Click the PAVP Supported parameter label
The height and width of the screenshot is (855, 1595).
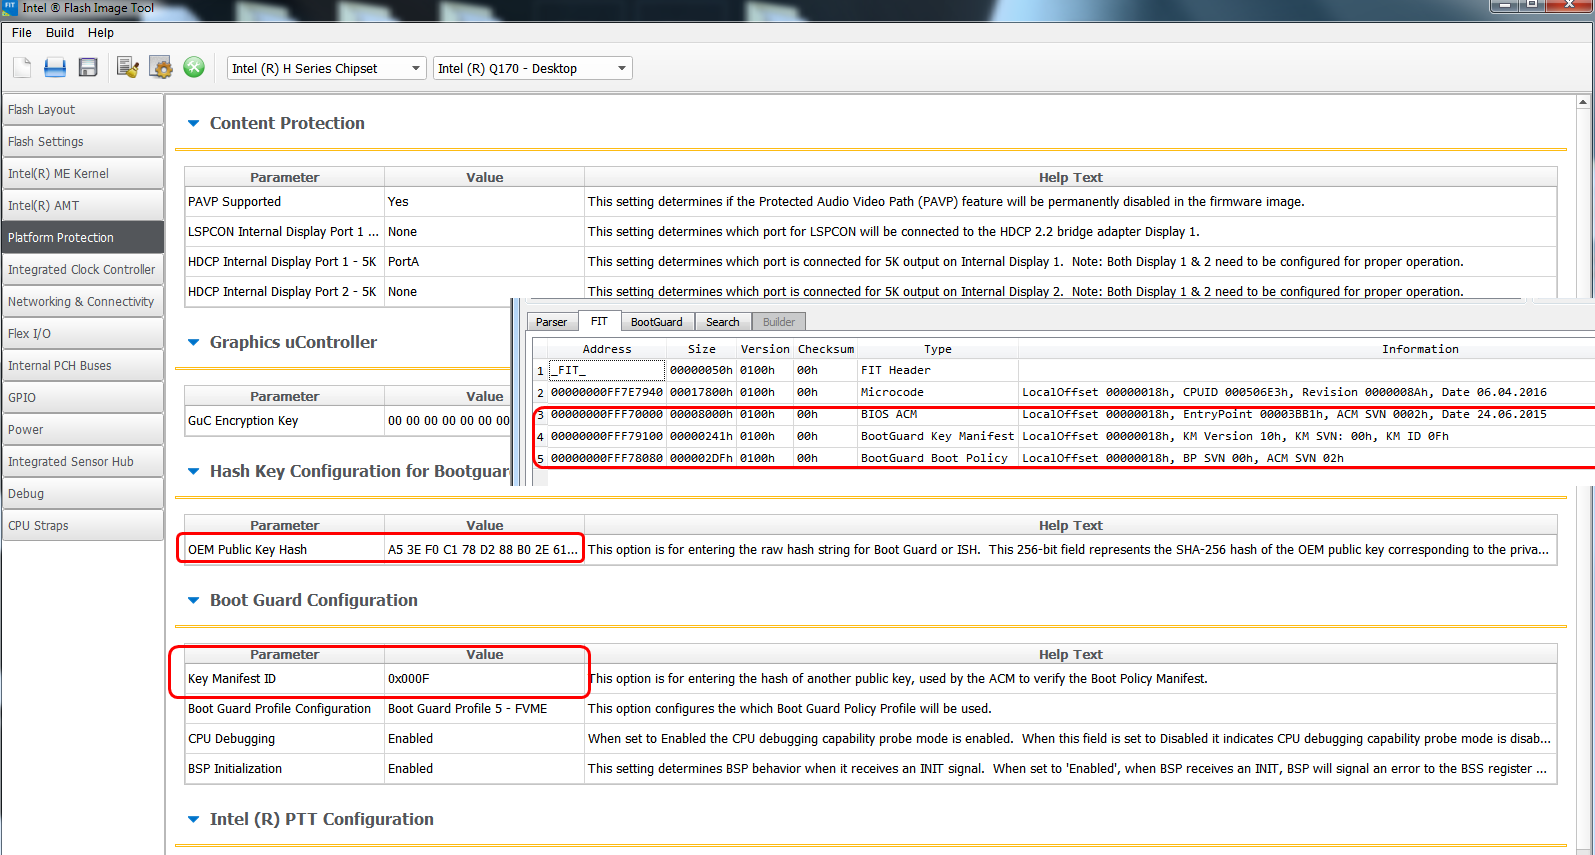pos(234,202)
